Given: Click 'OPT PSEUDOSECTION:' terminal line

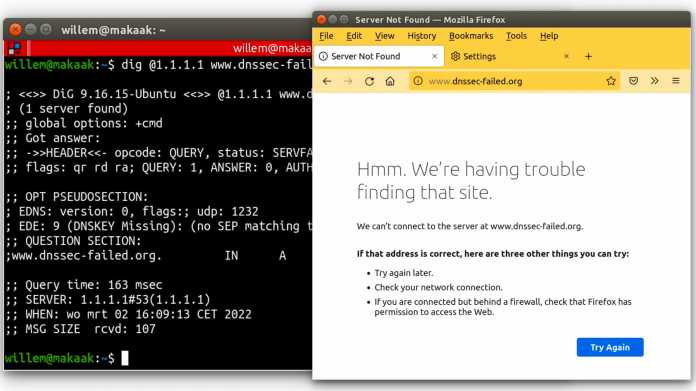Looking at the screenshot, I should (x=77, y=197).
